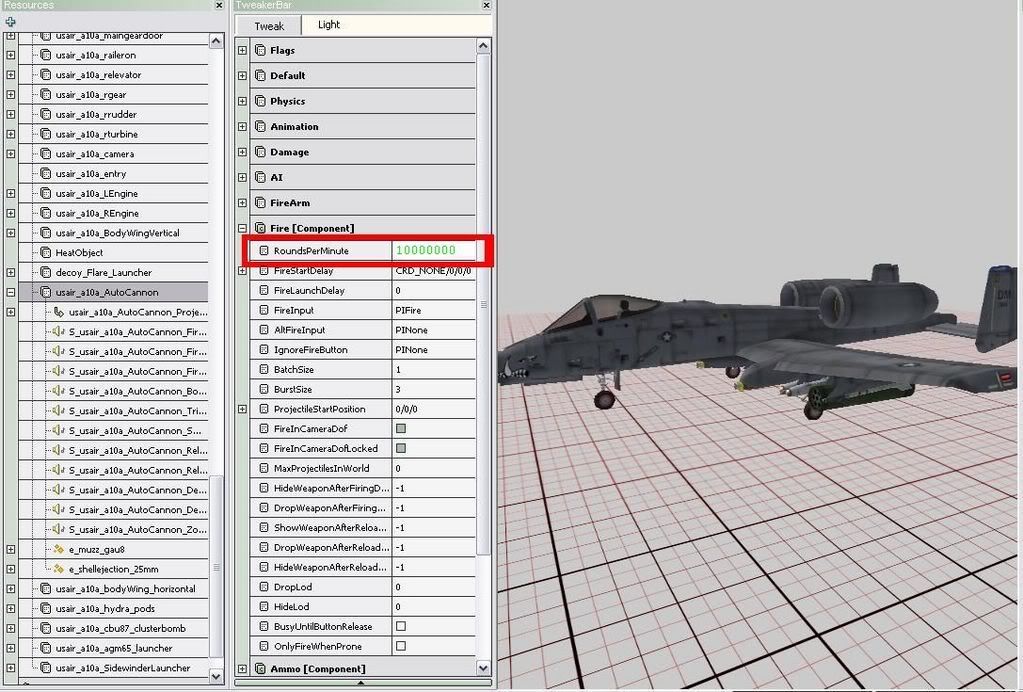1023x692 pixels.
Task: Enable the OnlyFireWhenProne checkbox
Action: 400,646
